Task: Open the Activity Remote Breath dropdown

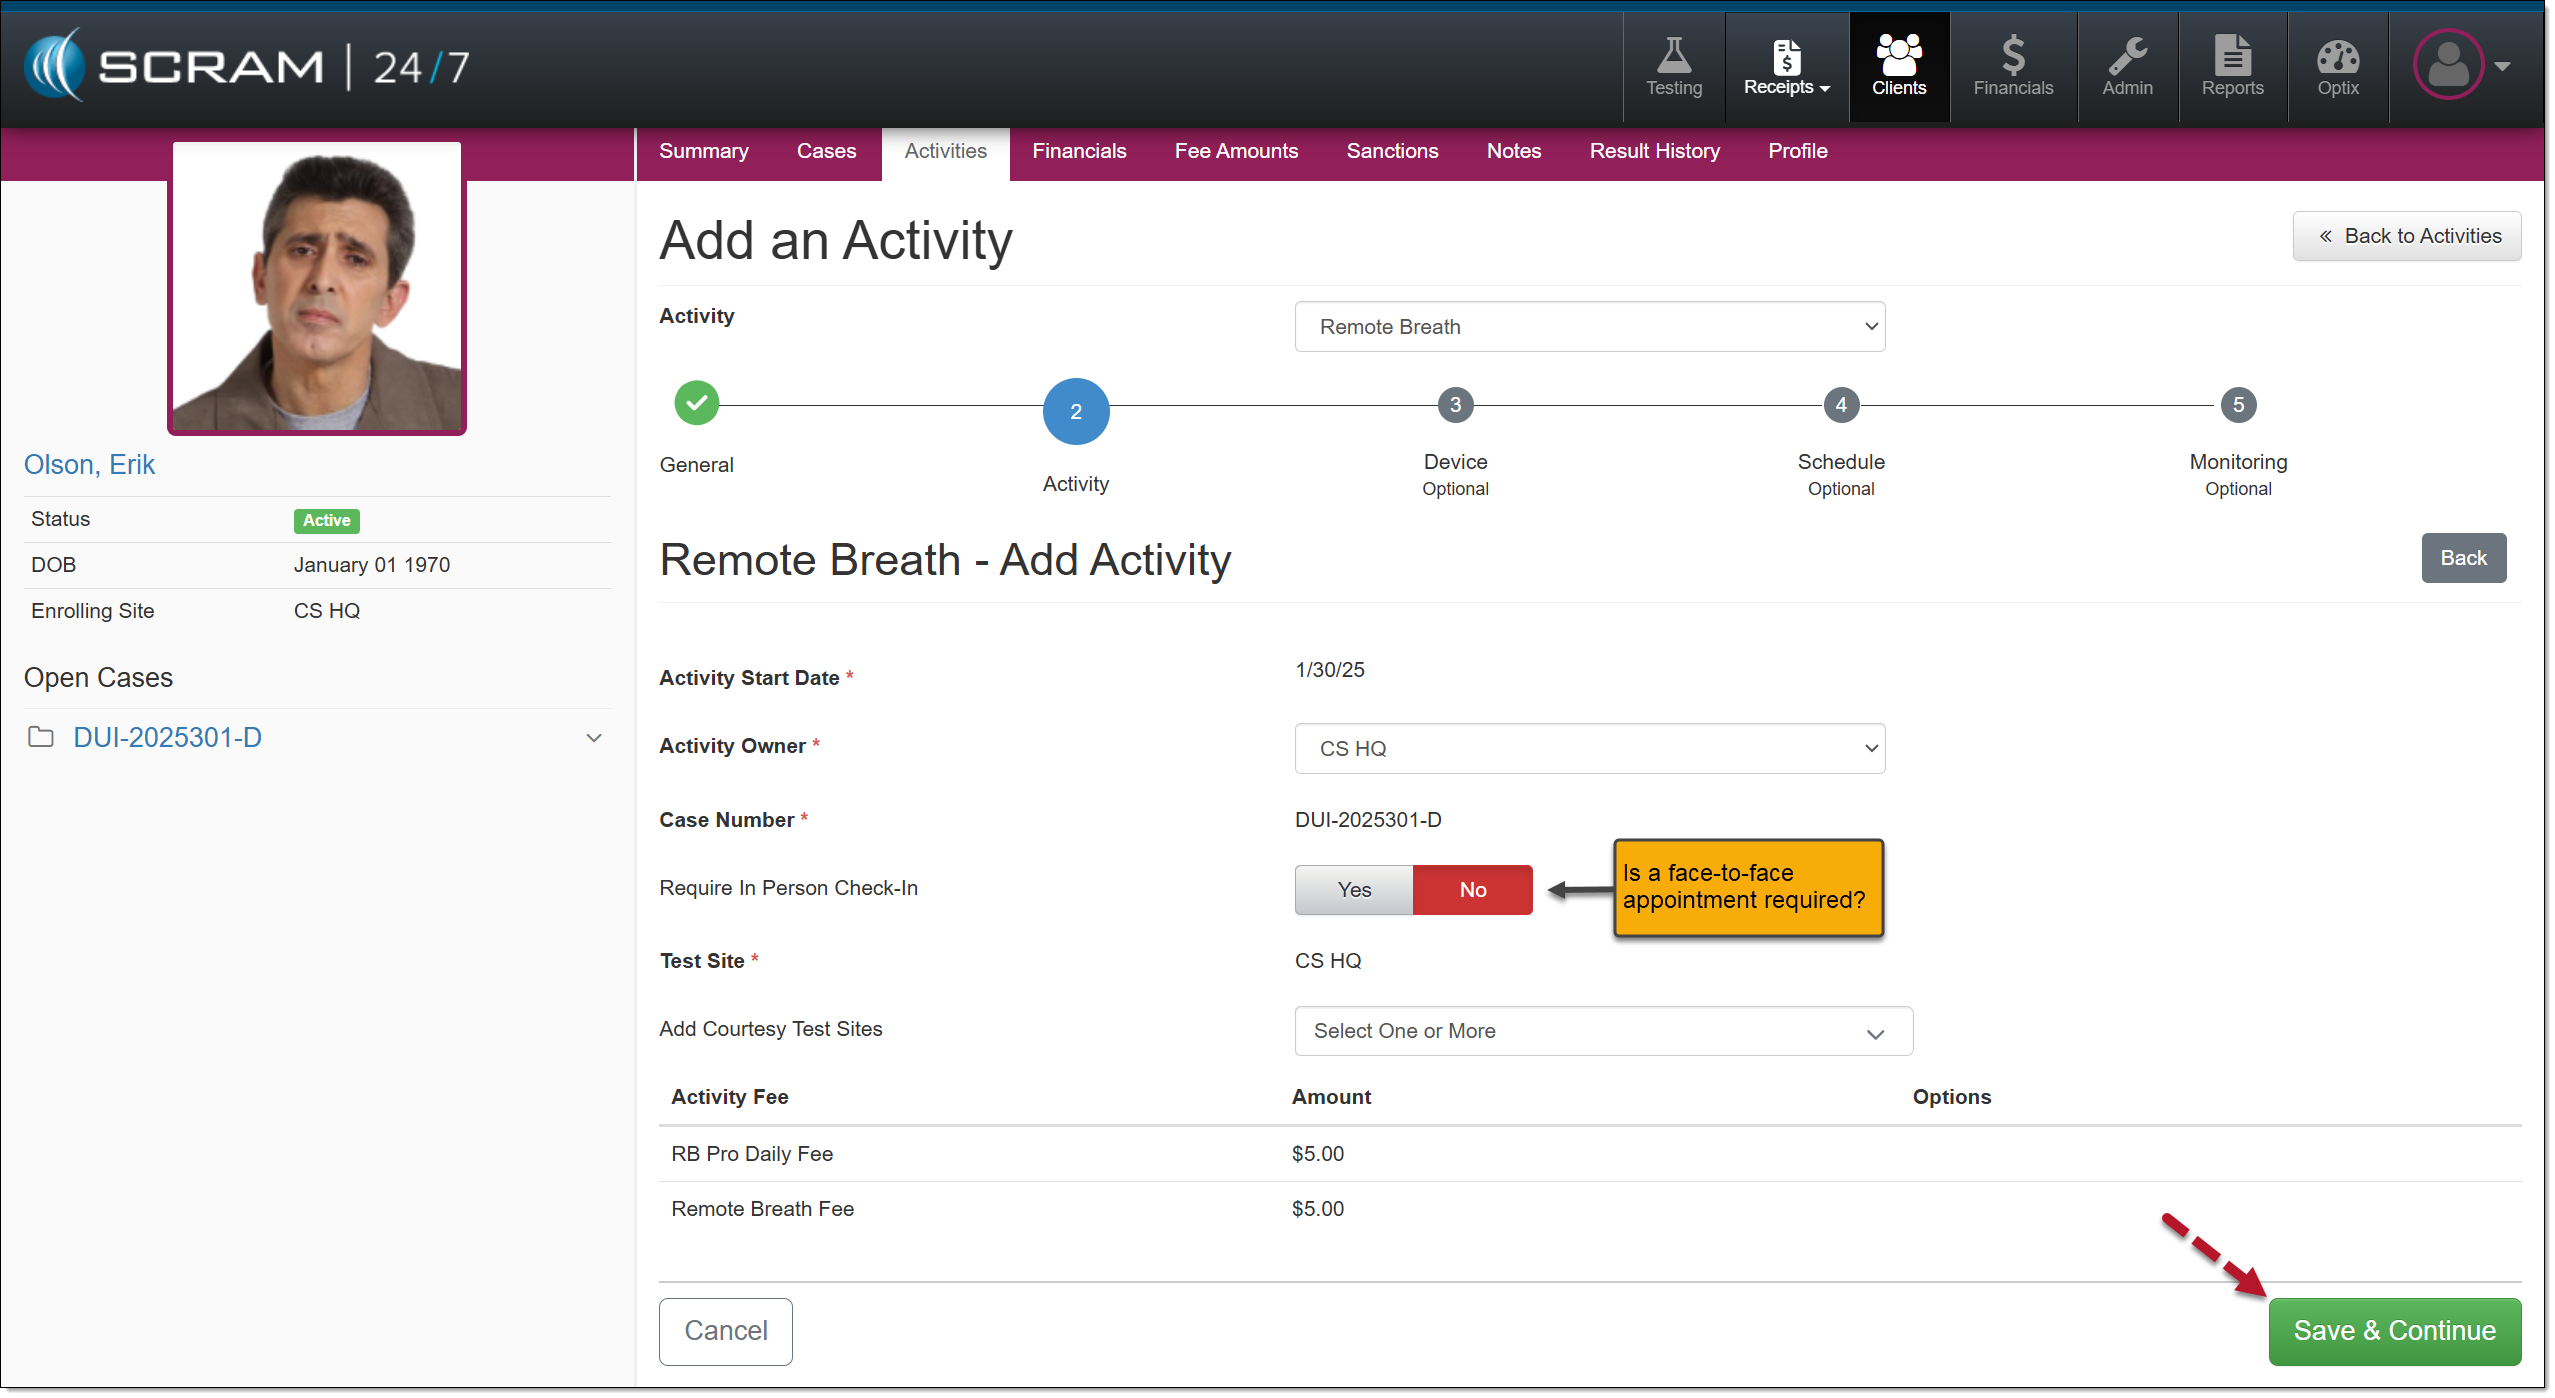Action: click(1589, 327)
